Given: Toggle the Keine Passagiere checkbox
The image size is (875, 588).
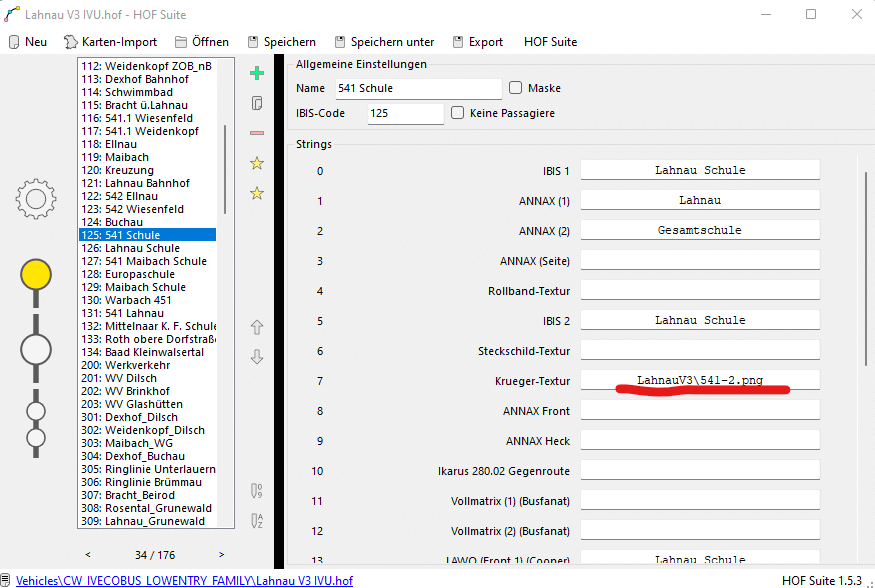Looking at the screenshot, I should click(458, 113).
